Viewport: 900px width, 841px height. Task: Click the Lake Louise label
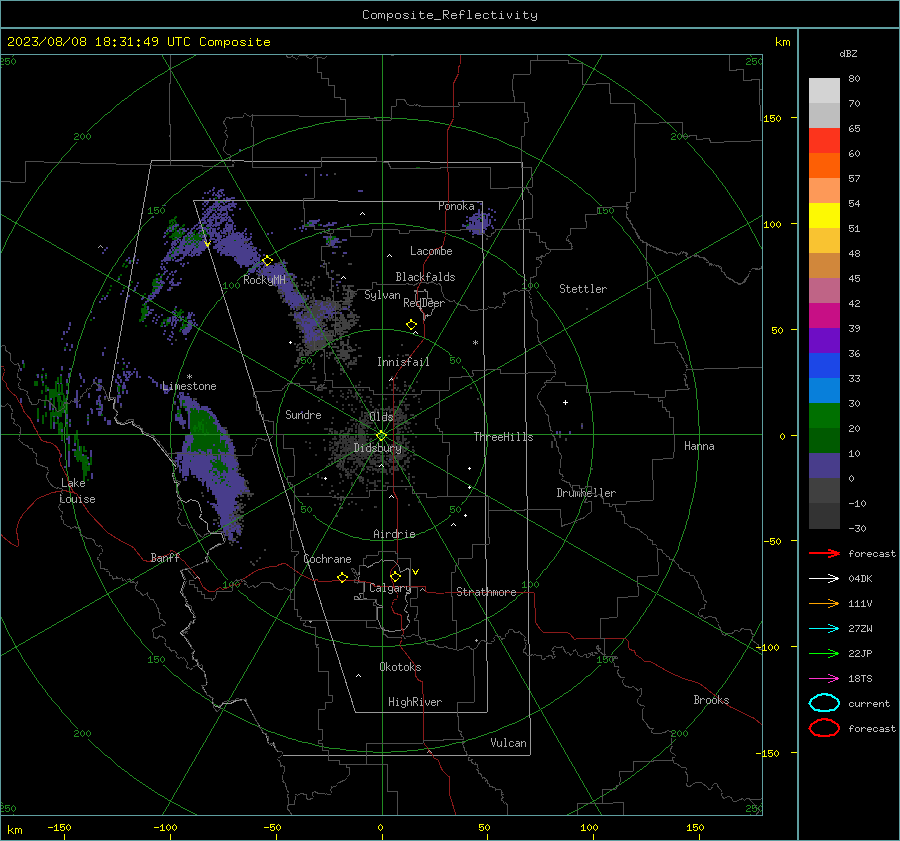tap(78, 491)
